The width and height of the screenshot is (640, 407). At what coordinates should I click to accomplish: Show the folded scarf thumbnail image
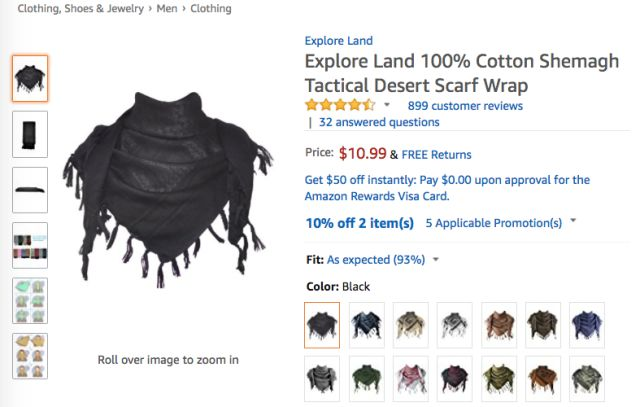coord(30,134)
